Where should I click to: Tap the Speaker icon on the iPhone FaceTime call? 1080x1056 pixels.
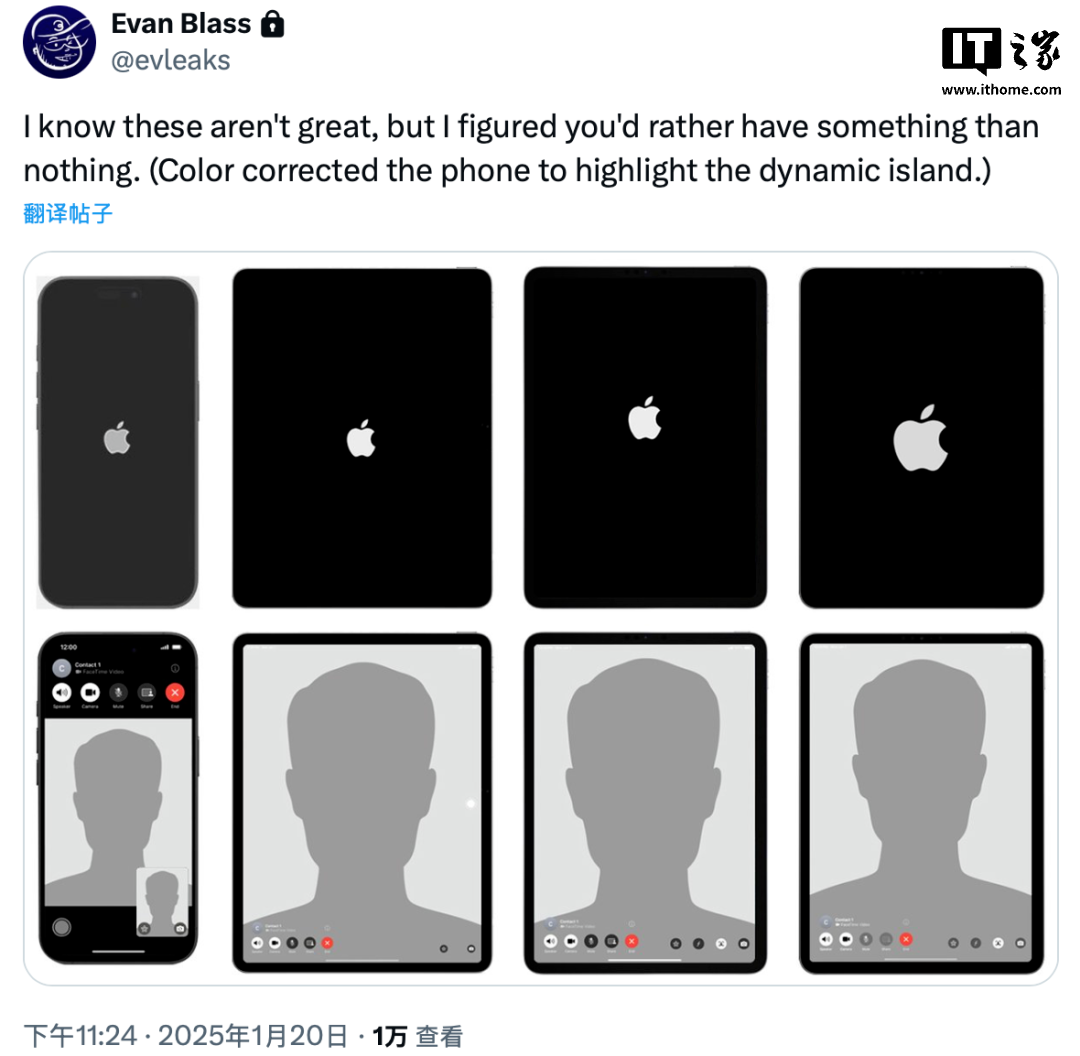(x=62, y=692)
